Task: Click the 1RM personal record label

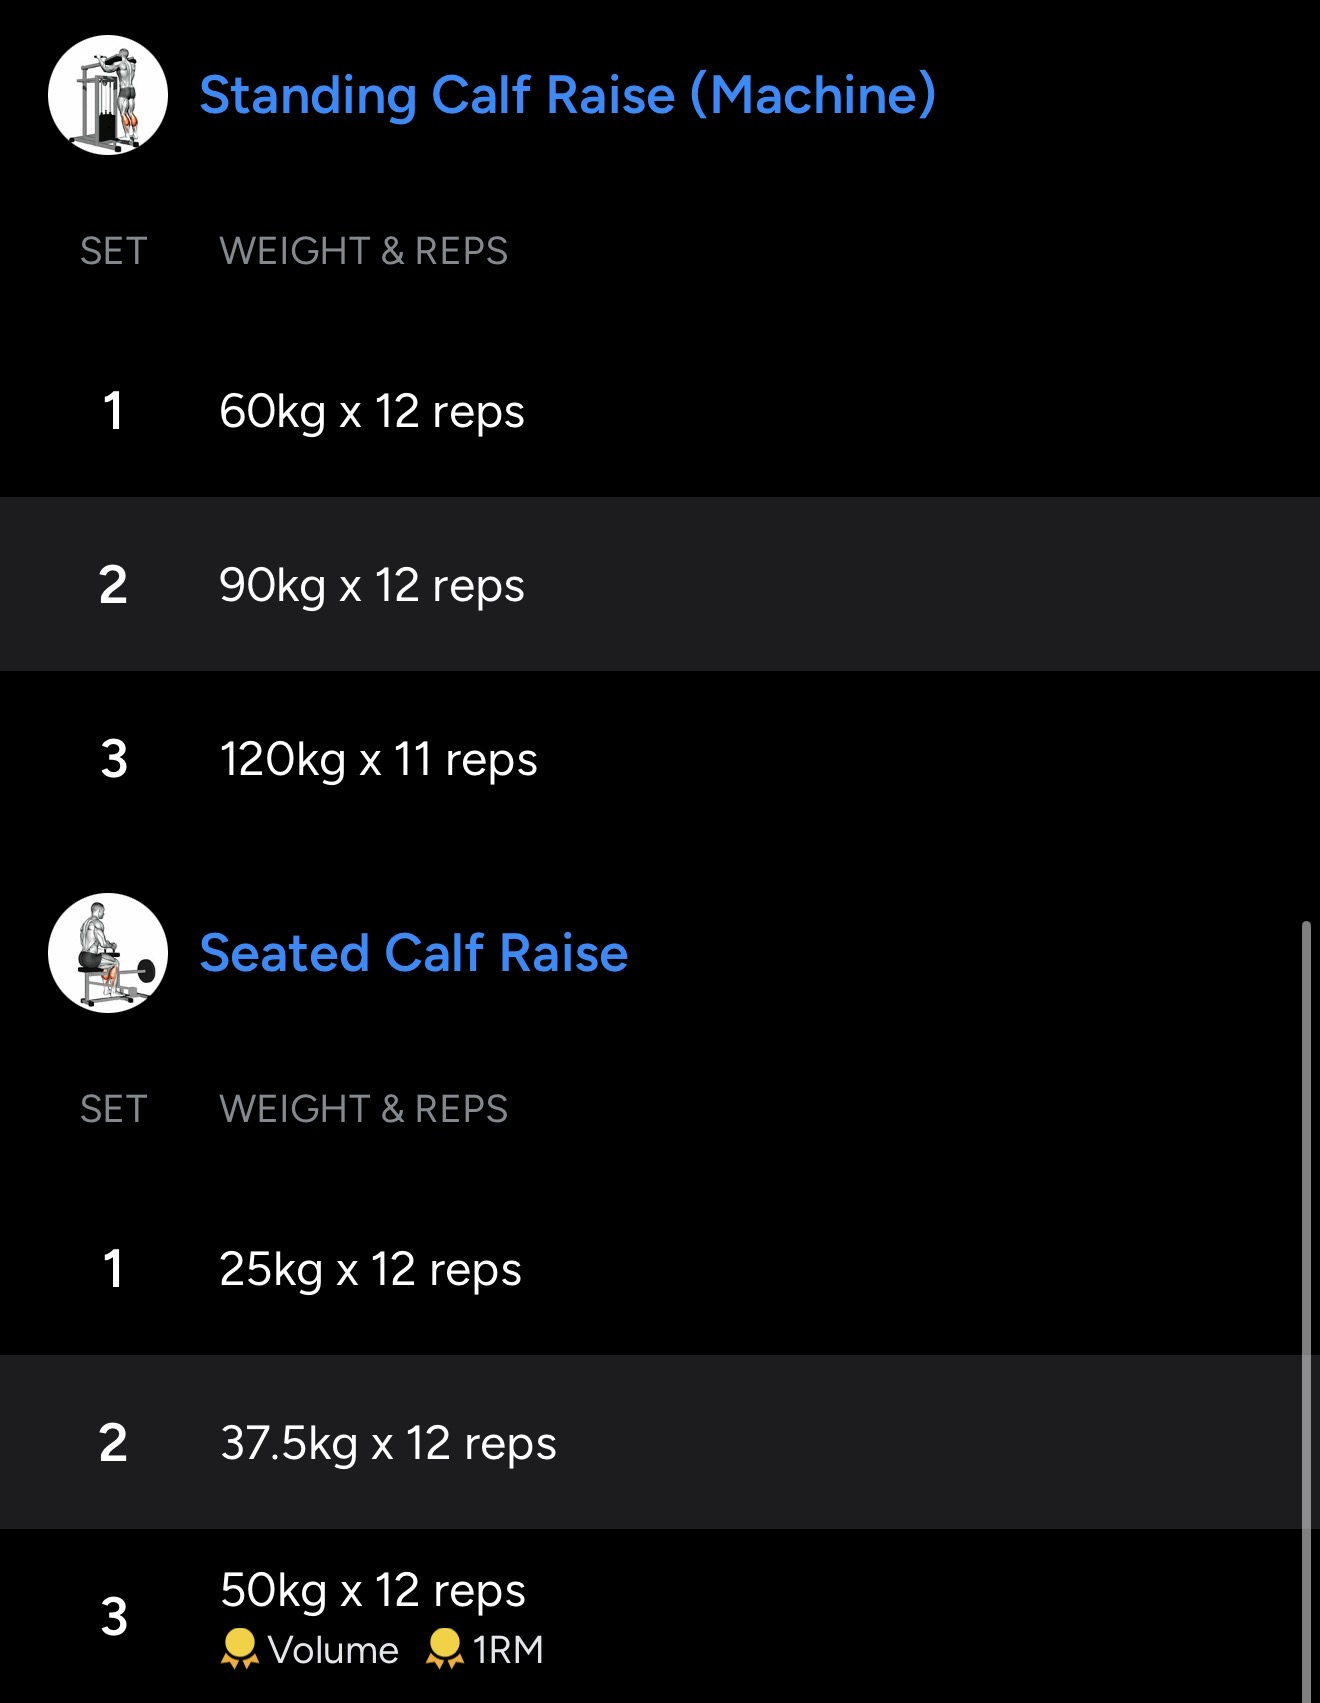Action: [508, 1650]
